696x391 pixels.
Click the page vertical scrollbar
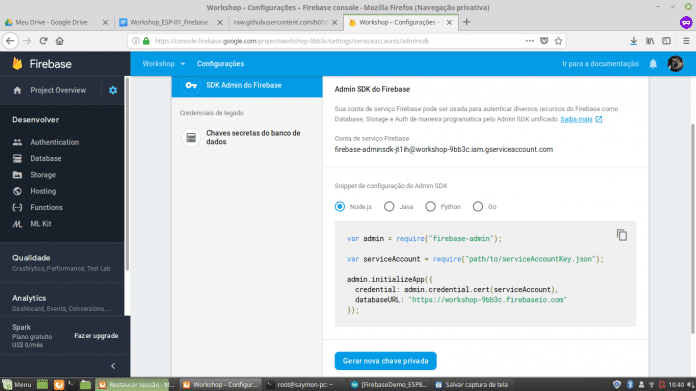coord(692,229)
